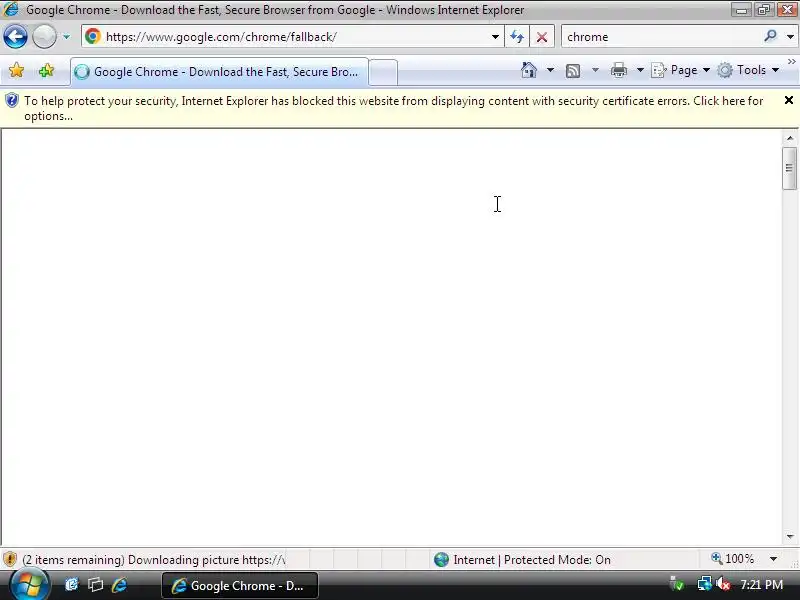Screen dimensions: 800x600
Task: Minimize the Internet Explorer window
Action: tap(741, 9)
